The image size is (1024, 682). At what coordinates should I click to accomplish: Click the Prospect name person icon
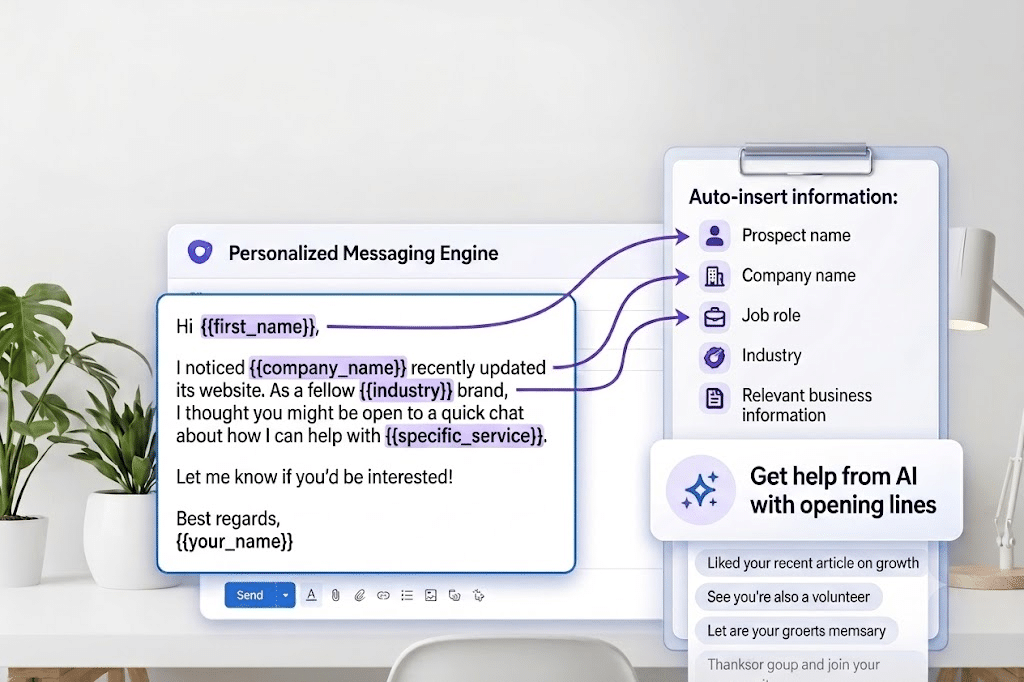[x=714, y=236]
